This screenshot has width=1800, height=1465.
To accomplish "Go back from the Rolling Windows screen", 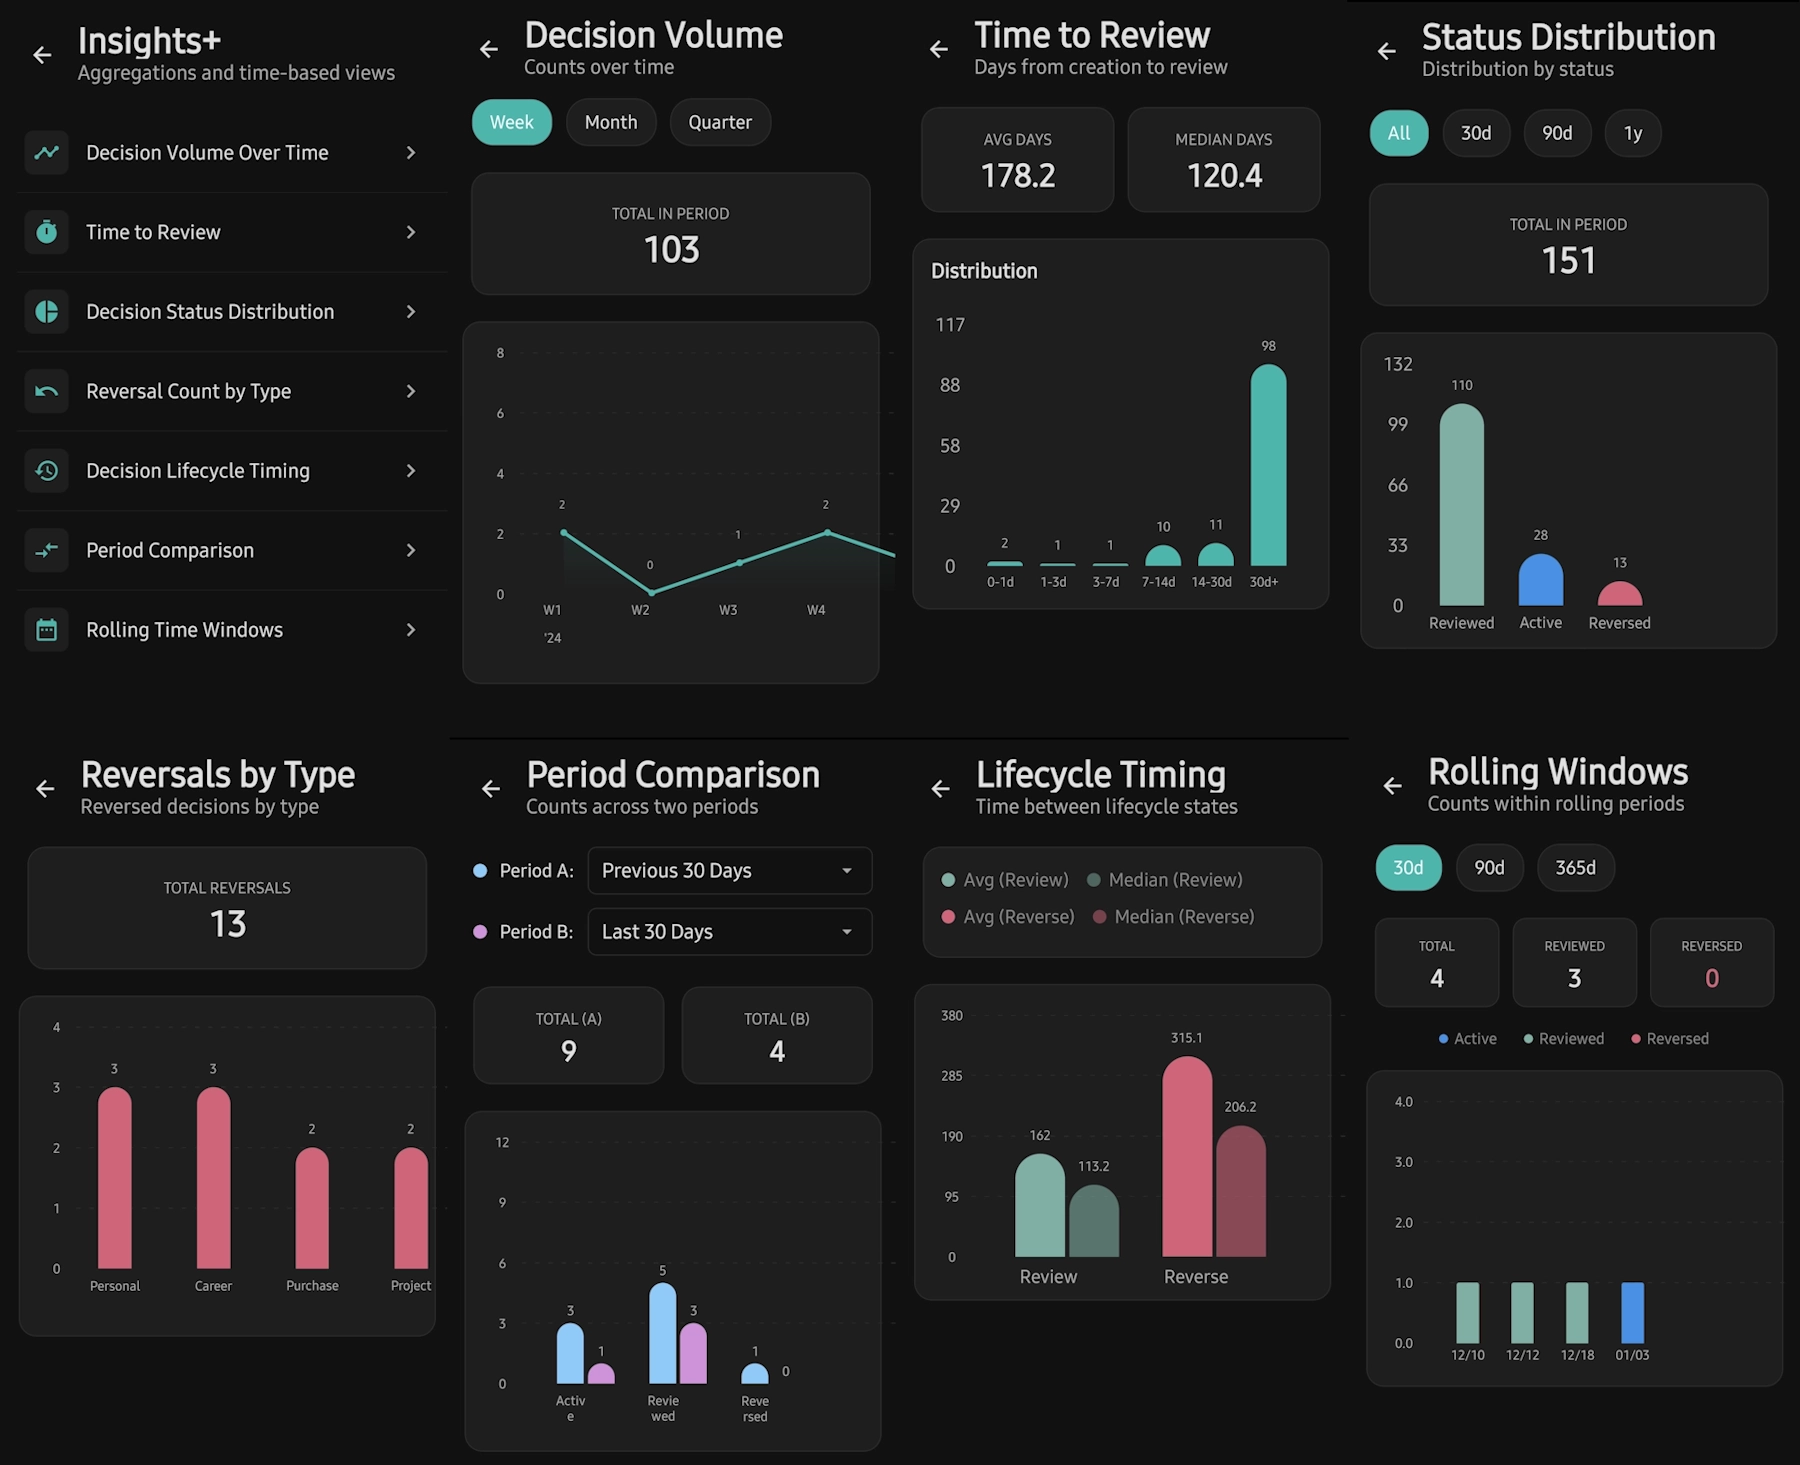I will click(x=1393, y=786).
